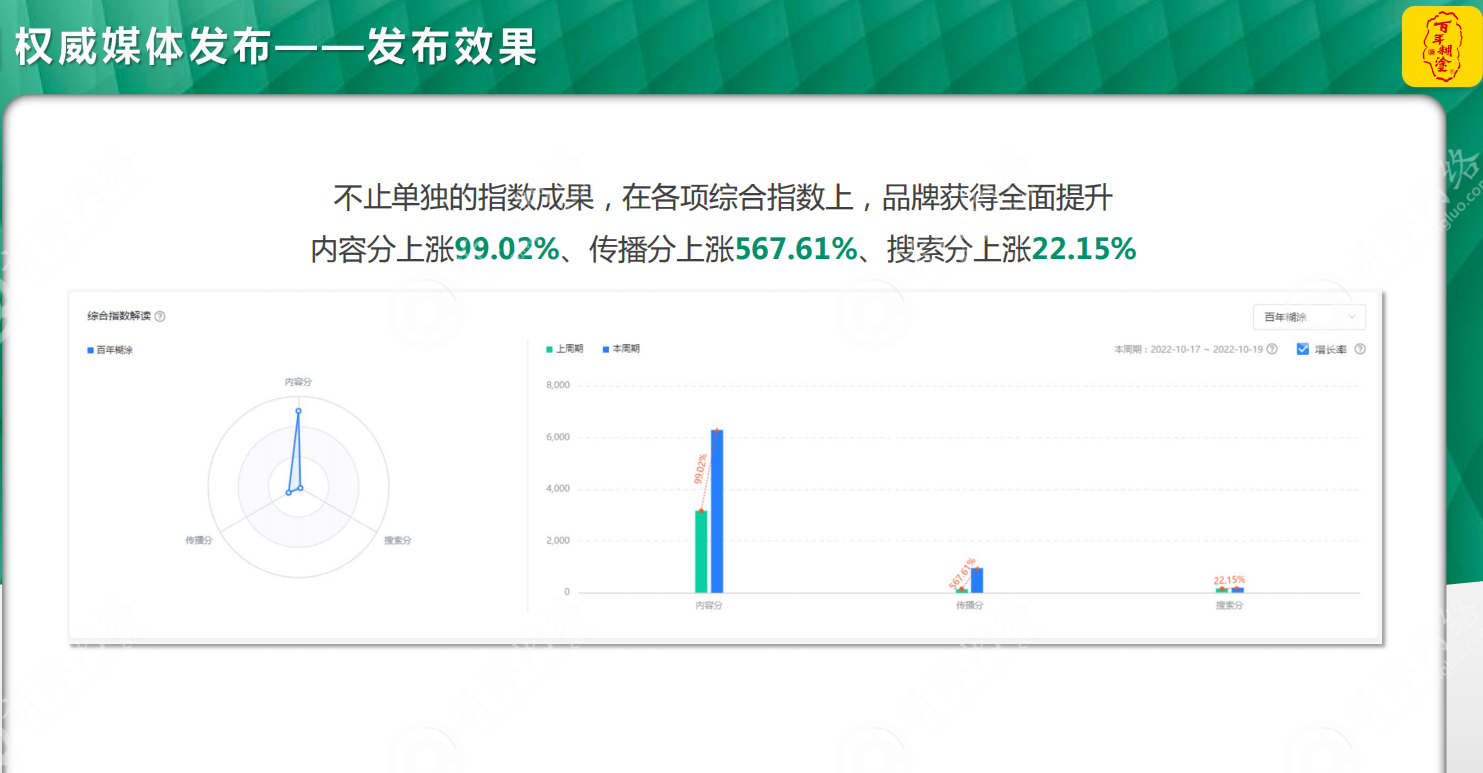Screen dimensions: 1483x773
Task: Toggle 上周期 legend series visibility
Action: tap(568, 349)
